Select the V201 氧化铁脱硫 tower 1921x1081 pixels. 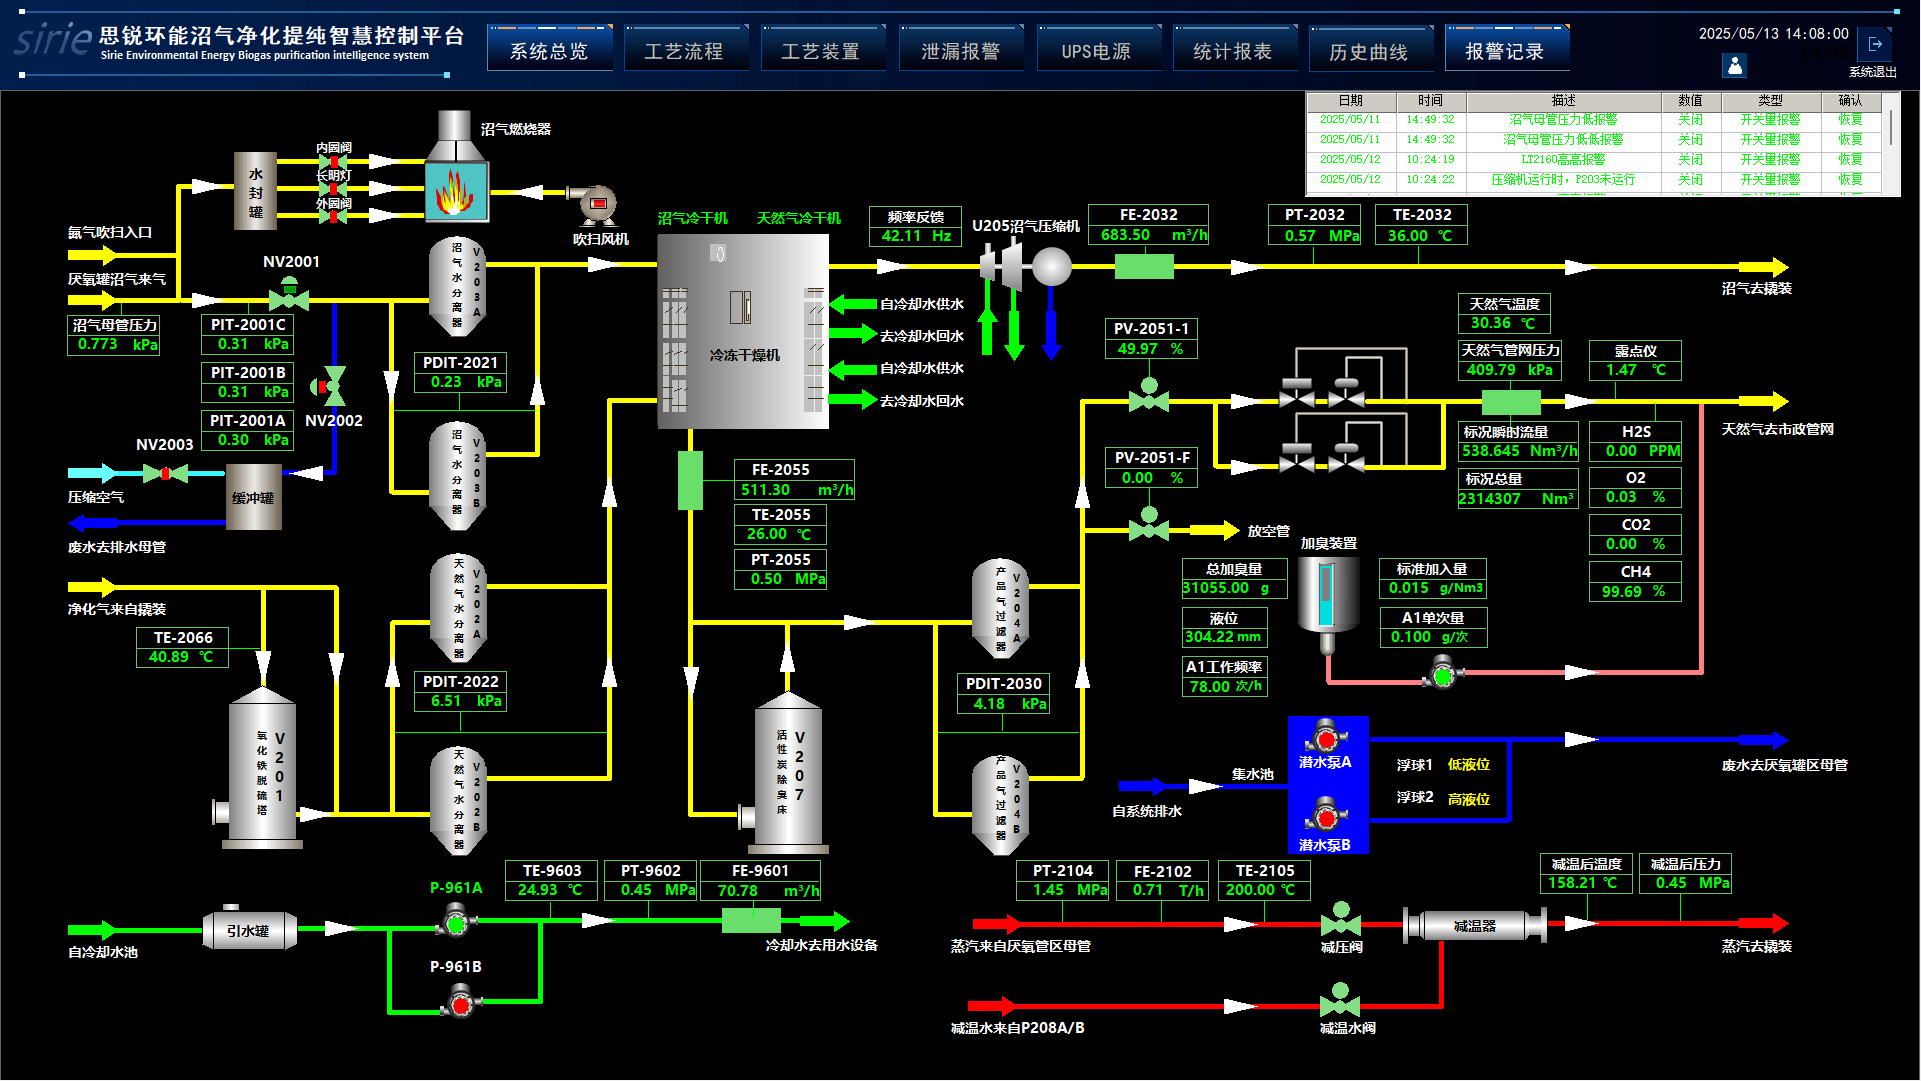pyautogui.click(x=262, y=768)
